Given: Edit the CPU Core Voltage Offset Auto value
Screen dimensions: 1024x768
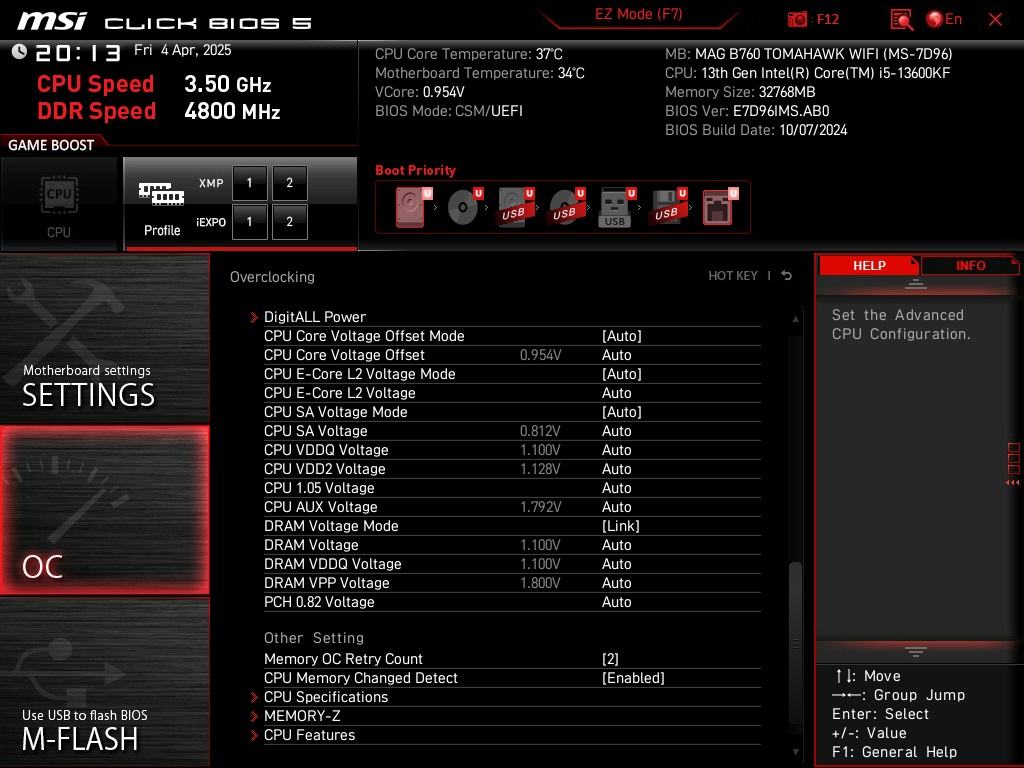Looking at the screenshot, I should coord(616,355).
